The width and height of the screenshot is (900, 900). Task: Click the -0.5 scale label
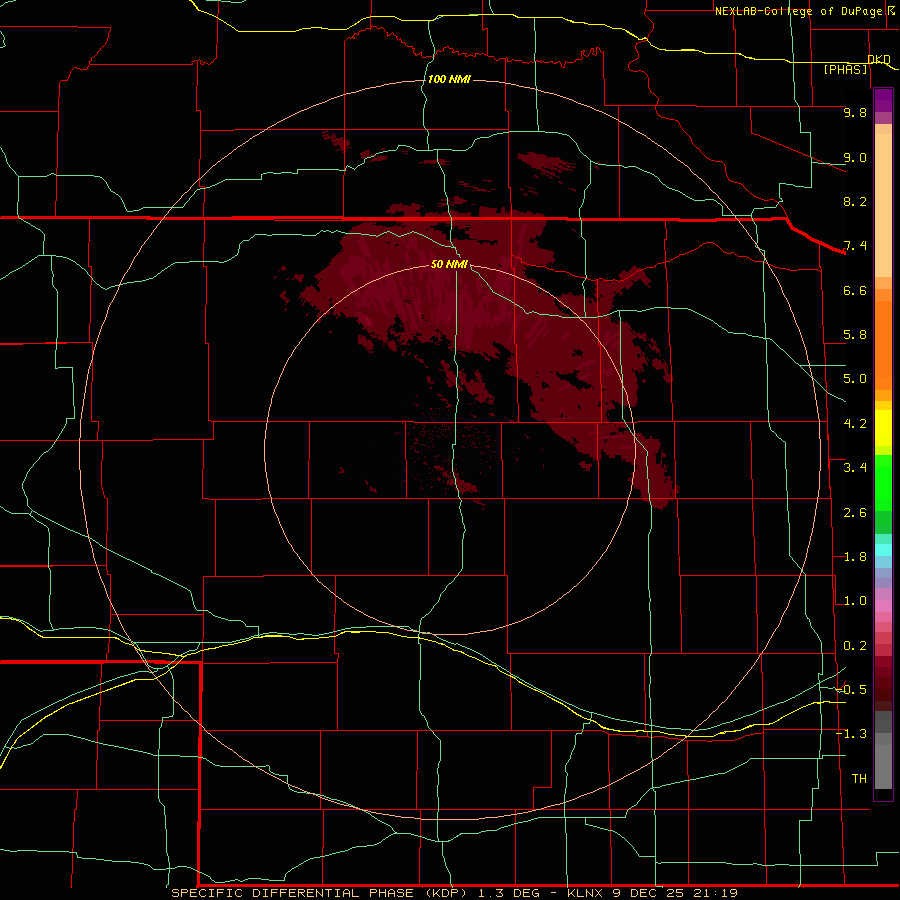[851, 690]
